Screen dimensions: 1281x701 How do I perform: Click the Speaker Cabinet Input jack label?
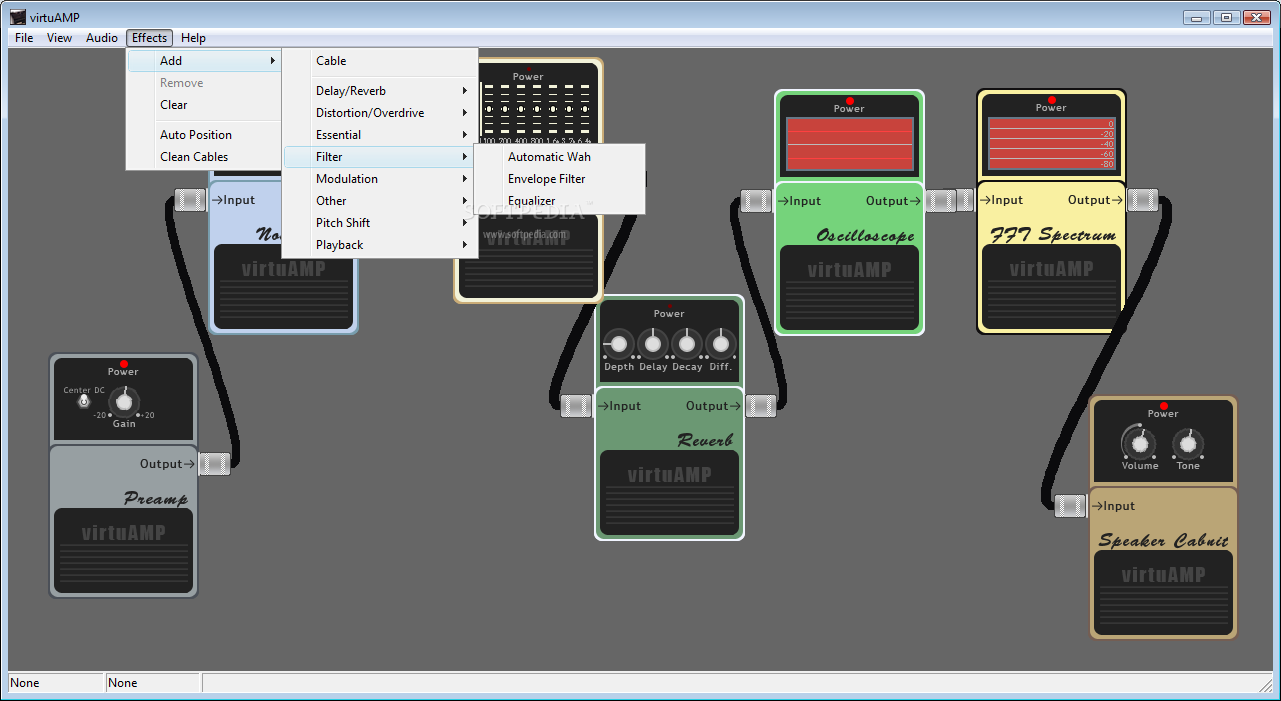click(x=1113, y=506)
